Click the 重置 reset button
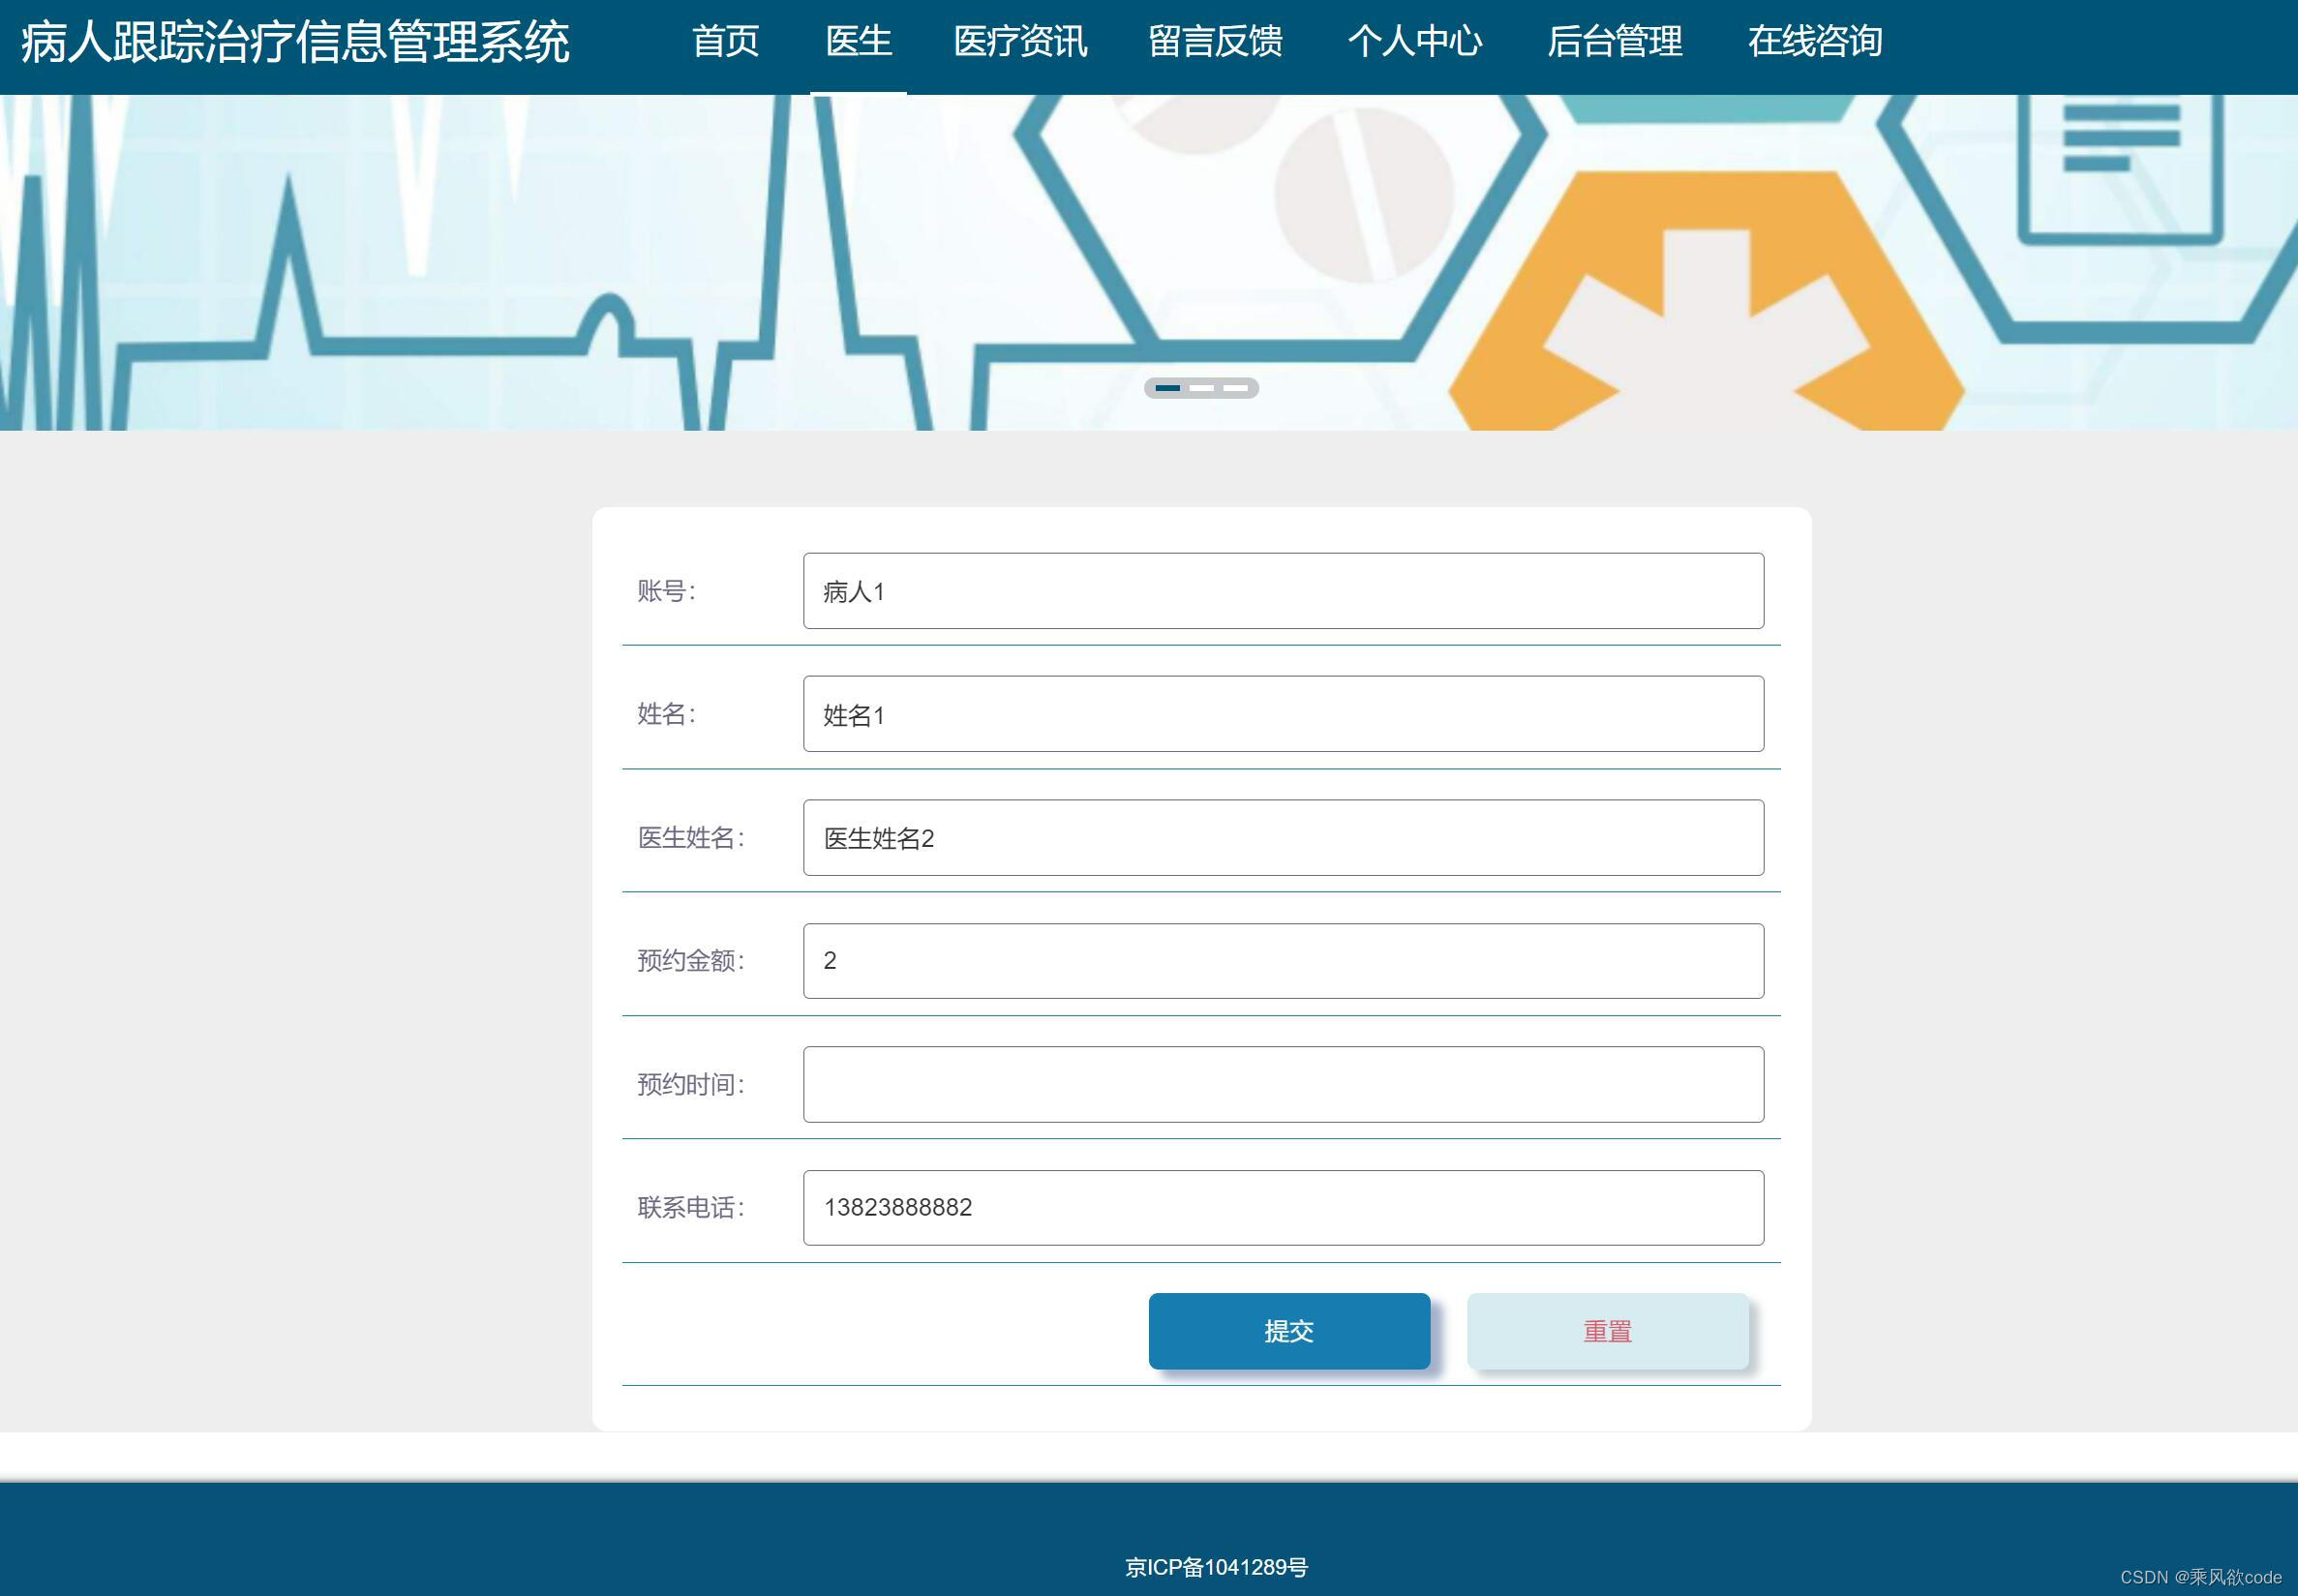The width and height of the screenshot is (2298, 1596). pos(1607,1331)
